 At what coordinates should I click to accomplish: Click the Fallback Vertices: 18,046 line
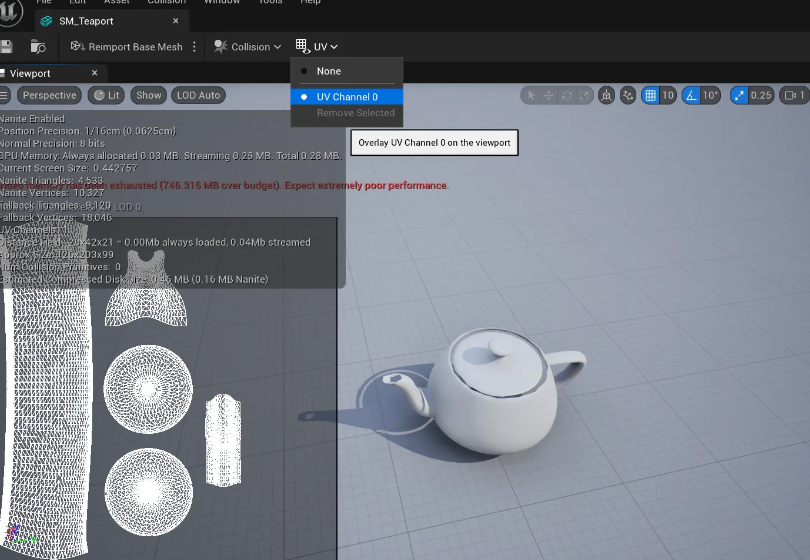pos(56,217)
